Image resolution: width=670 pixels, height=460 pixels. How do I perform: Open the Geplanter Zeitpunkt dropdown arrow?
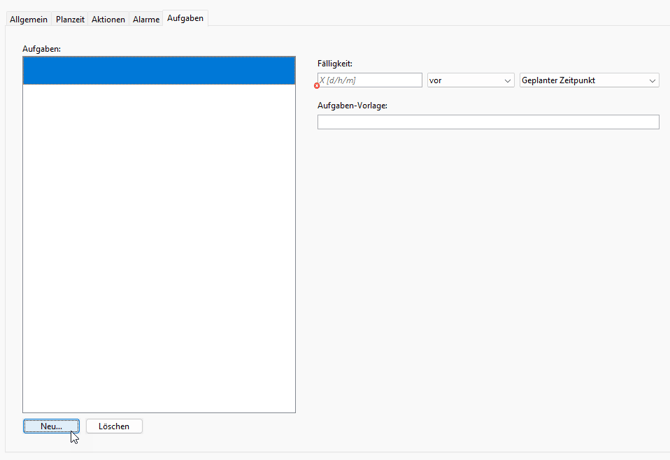652,80
